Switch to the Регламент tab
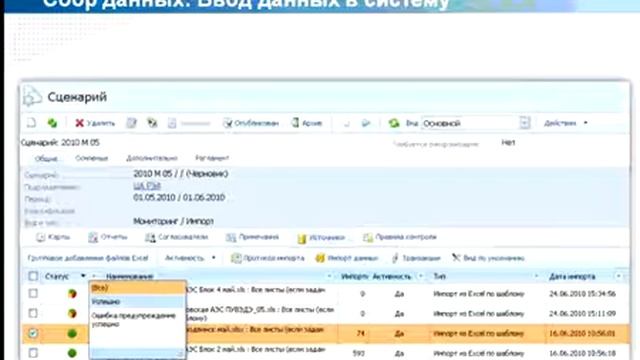This screenshot has height=360, width=640. 212,158
